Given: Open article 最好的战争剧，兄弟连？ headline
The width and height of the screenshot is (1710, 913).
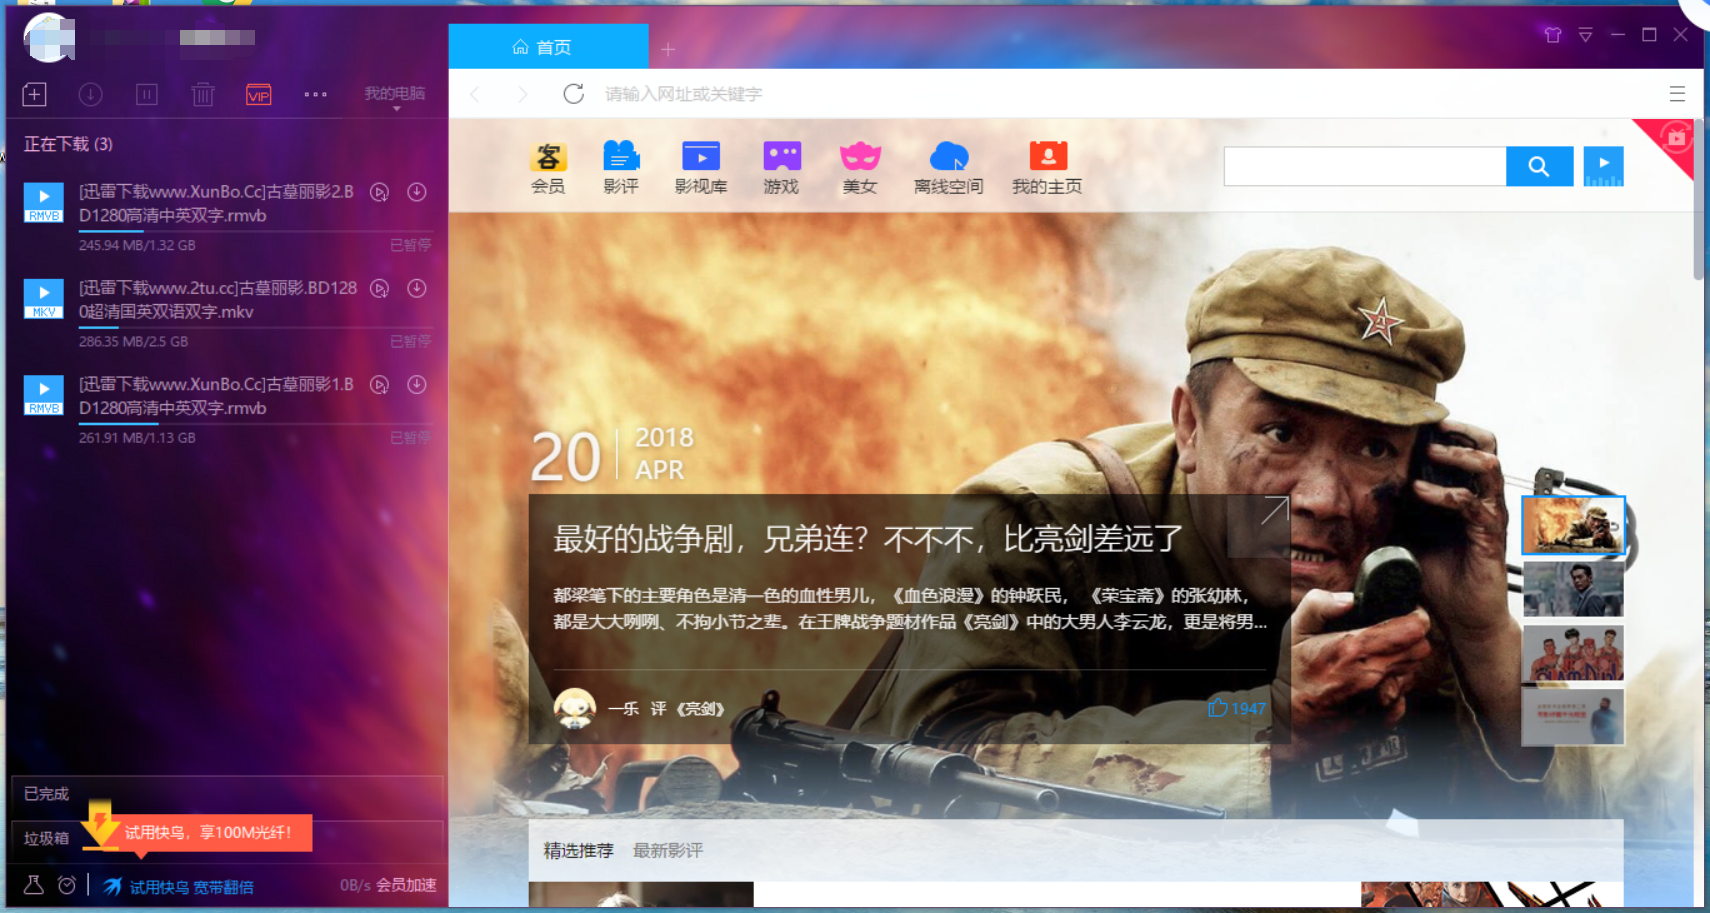Looking at the screenshot, I should pyautogui.click(x=868, y=539).
